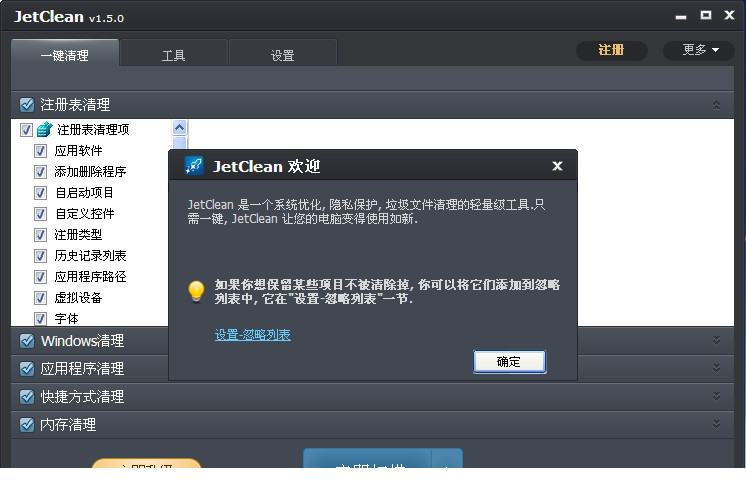Uncheck the 注册表清理项 root checkbox
Screen dimensions: 746x486
(26, 130)
